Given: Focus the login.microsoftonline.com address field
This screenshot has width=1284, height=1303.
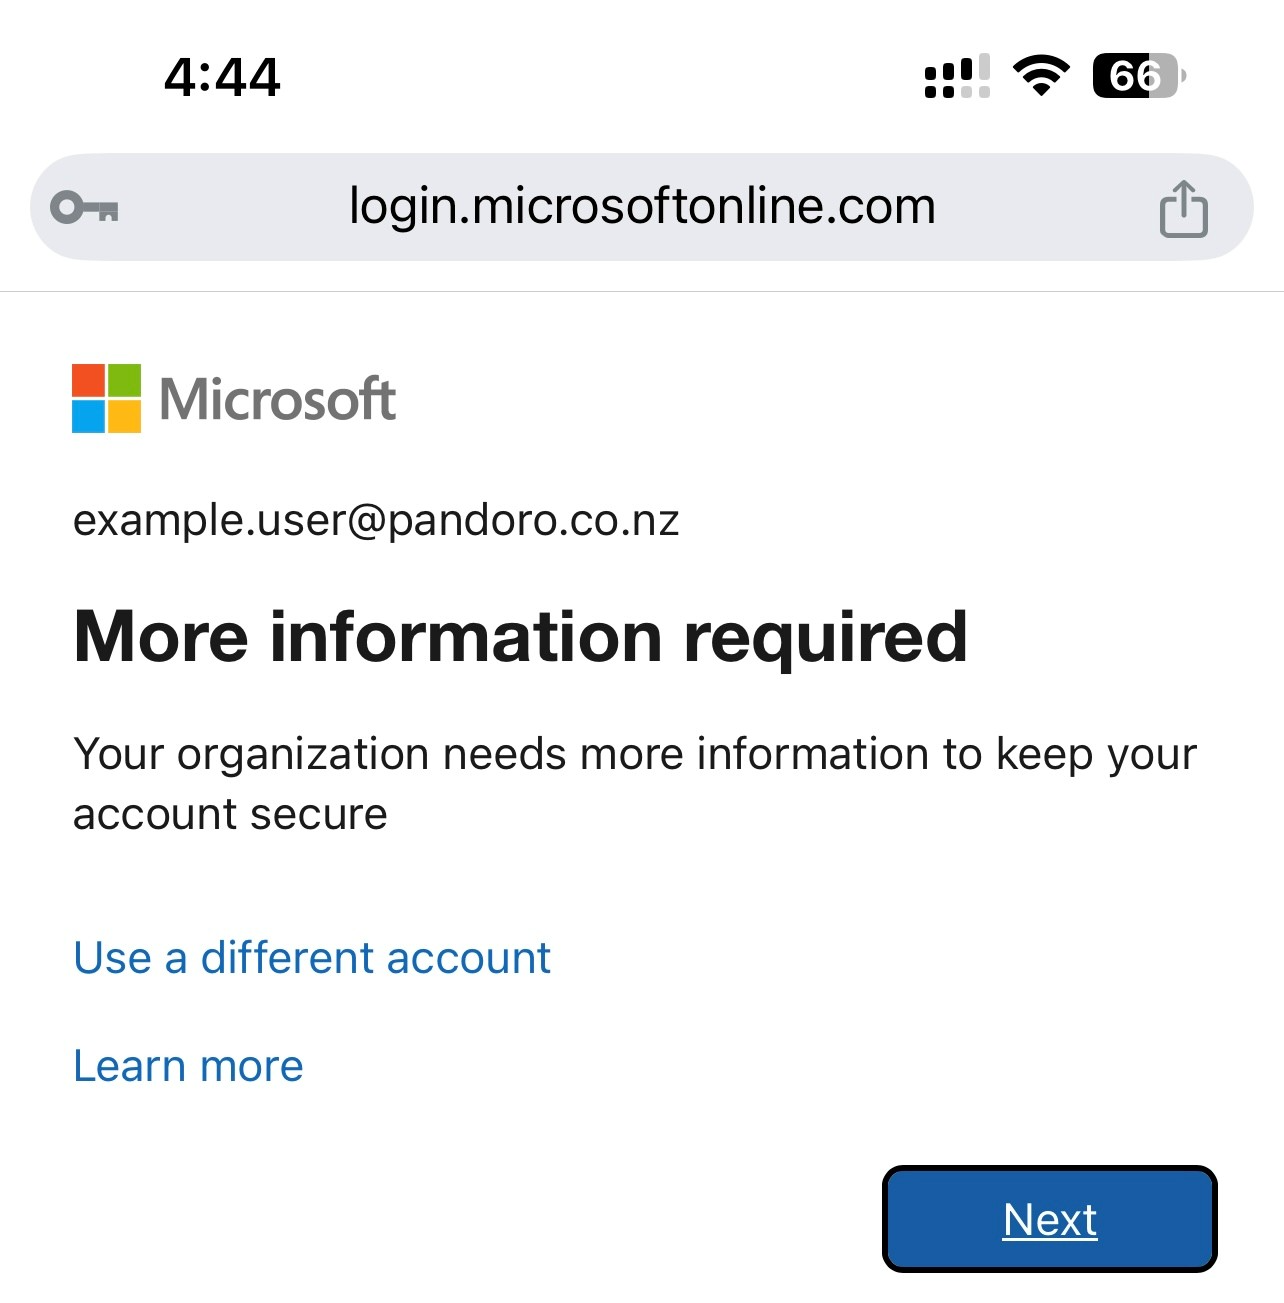Looking at the screenshot, I should click(x=642, y=207).
